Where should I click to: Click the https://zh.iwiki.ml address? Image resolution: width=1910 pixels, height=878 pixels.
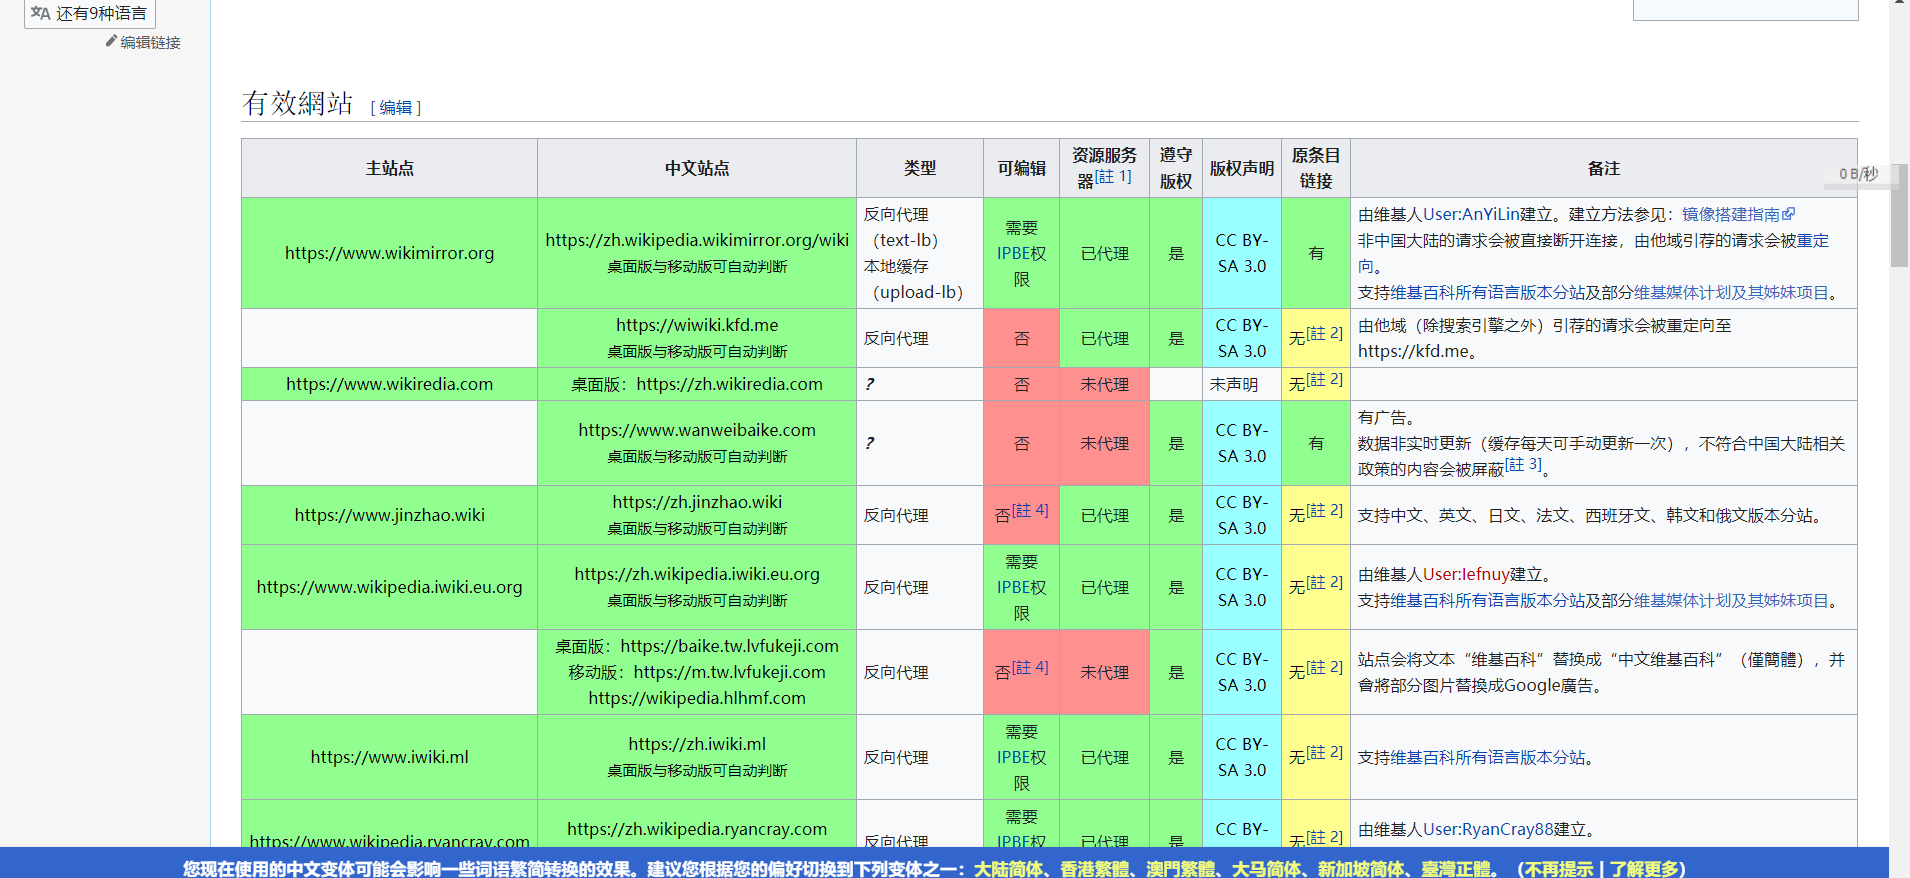[x=697, y=744]
